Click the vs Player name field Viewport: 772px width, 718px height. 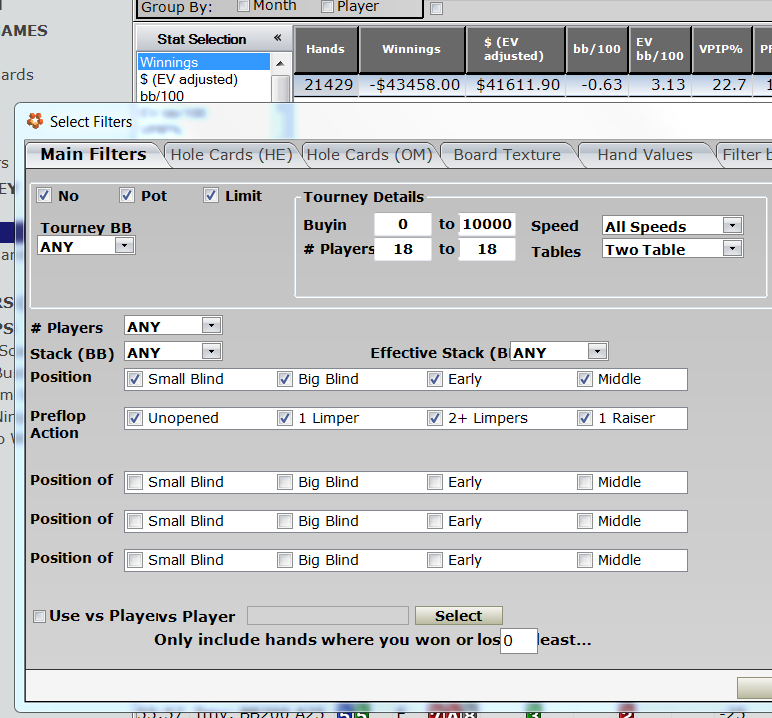coord(328,616)
